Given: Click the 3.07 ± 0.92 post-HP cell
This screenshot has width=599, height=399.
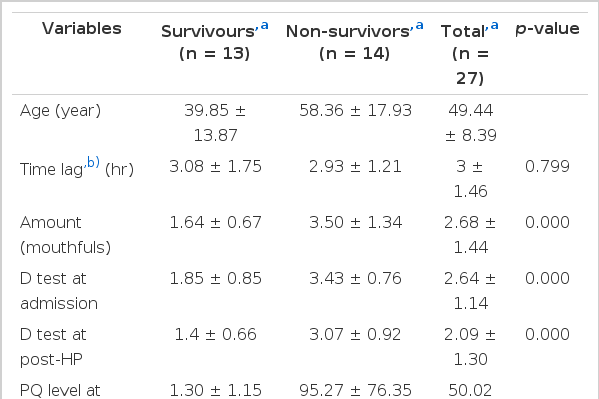Looking at the screenshot, I should point(355,334).
